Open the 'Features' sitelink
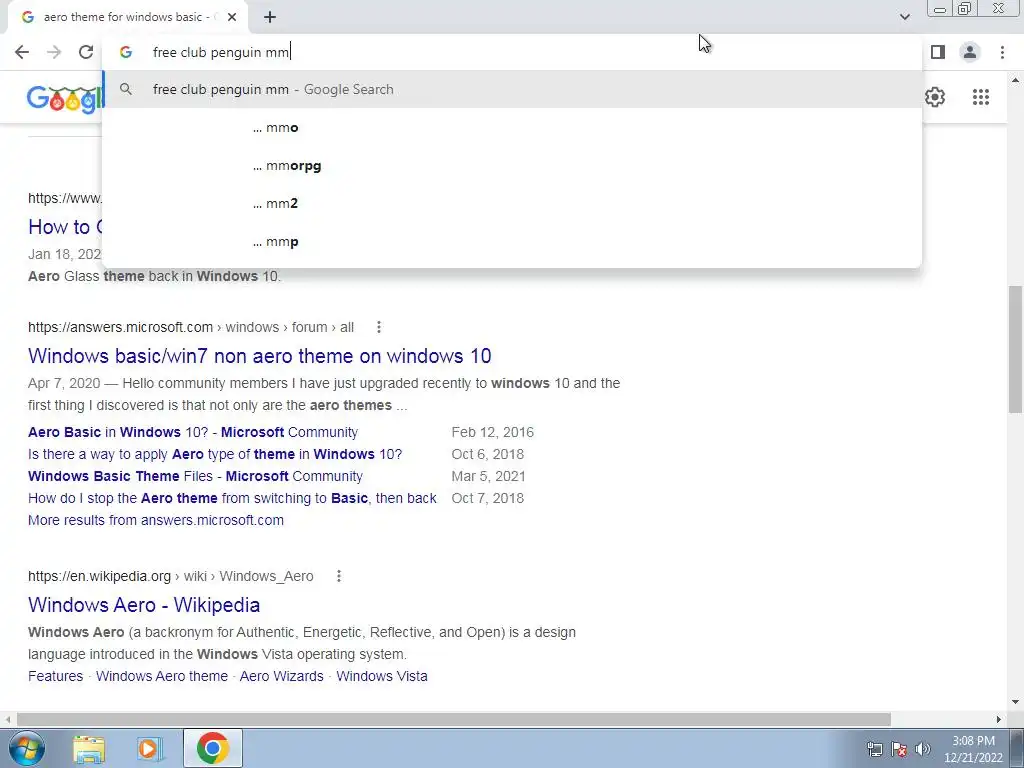 click(x=56, y=677)
